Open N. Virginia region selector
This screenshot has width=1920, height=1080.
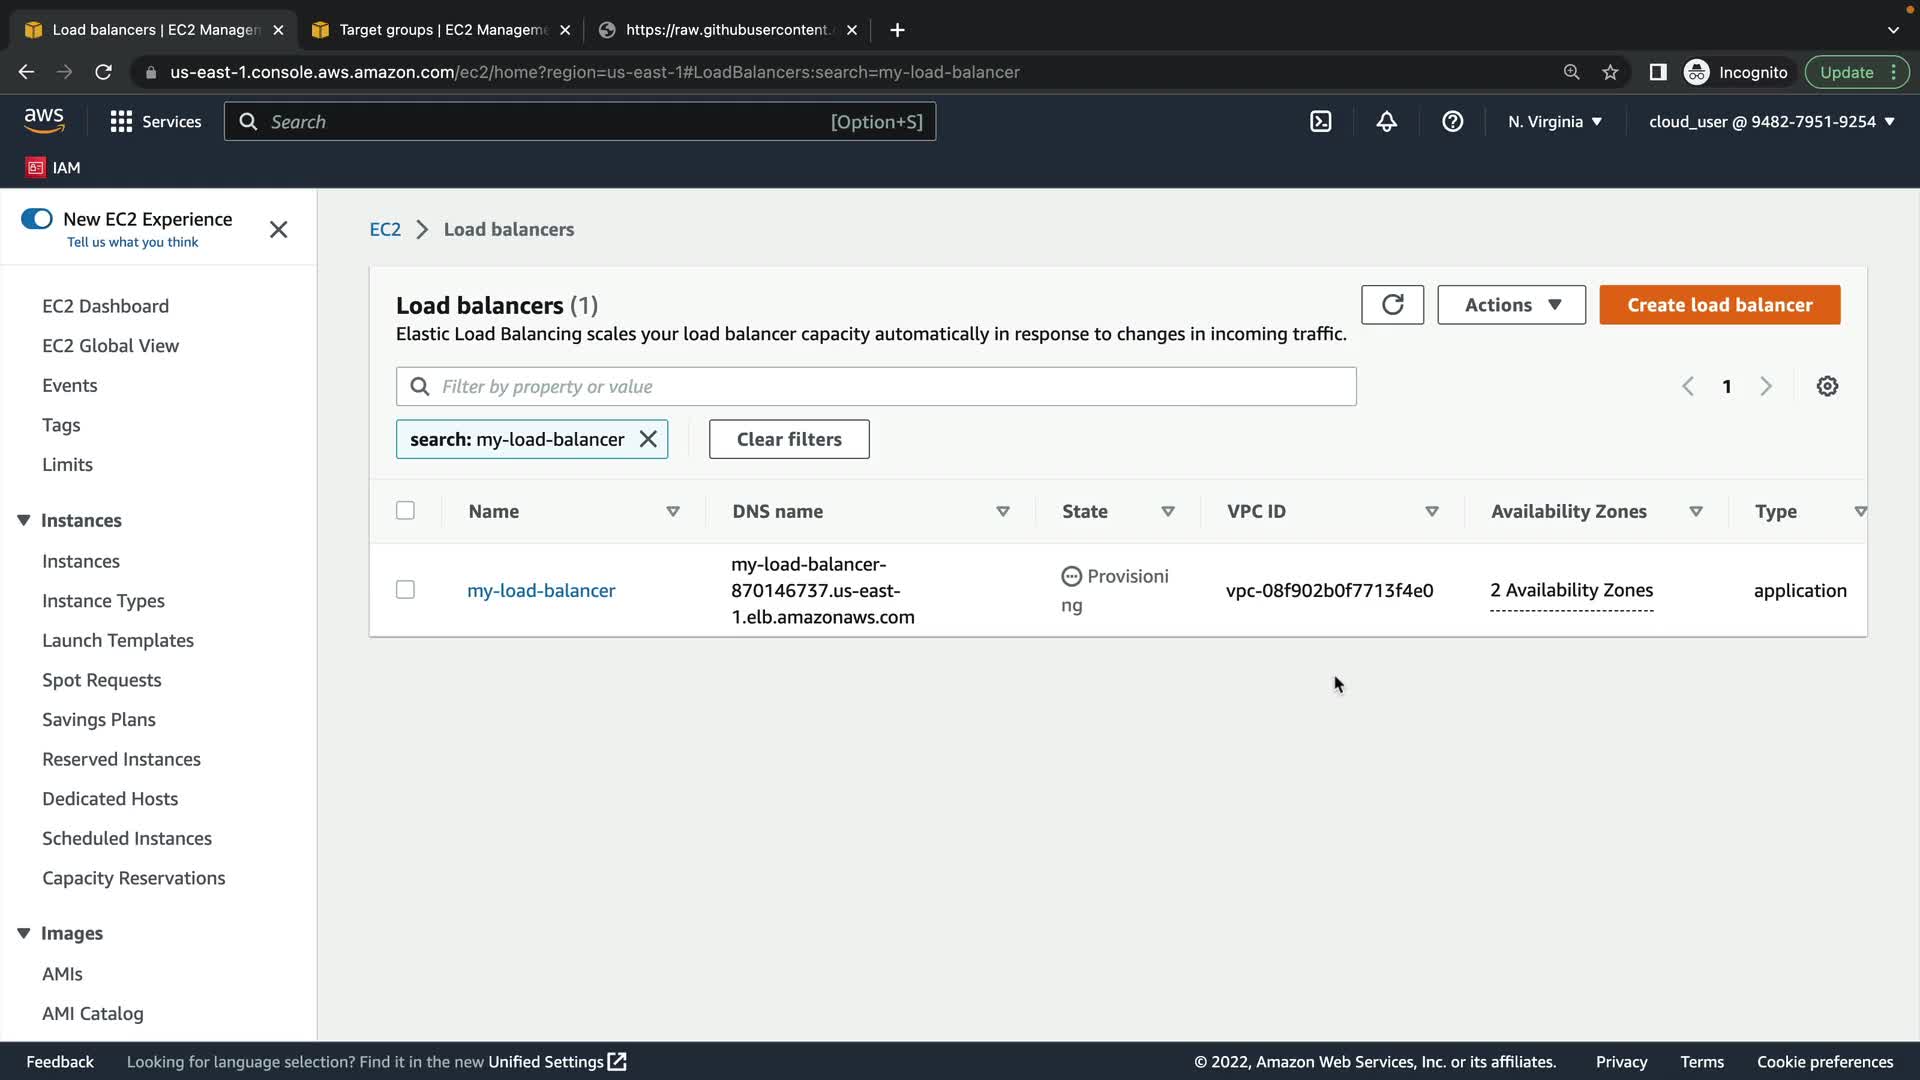coord(1554,121)
